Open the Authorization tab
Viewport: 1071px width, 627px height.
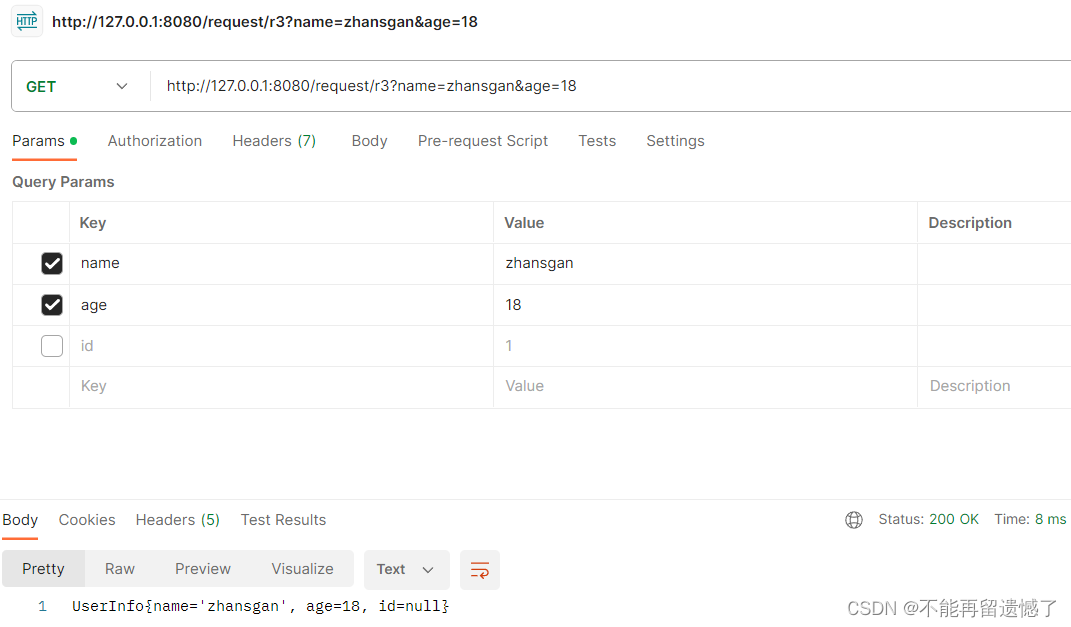[x=155, y=141]
